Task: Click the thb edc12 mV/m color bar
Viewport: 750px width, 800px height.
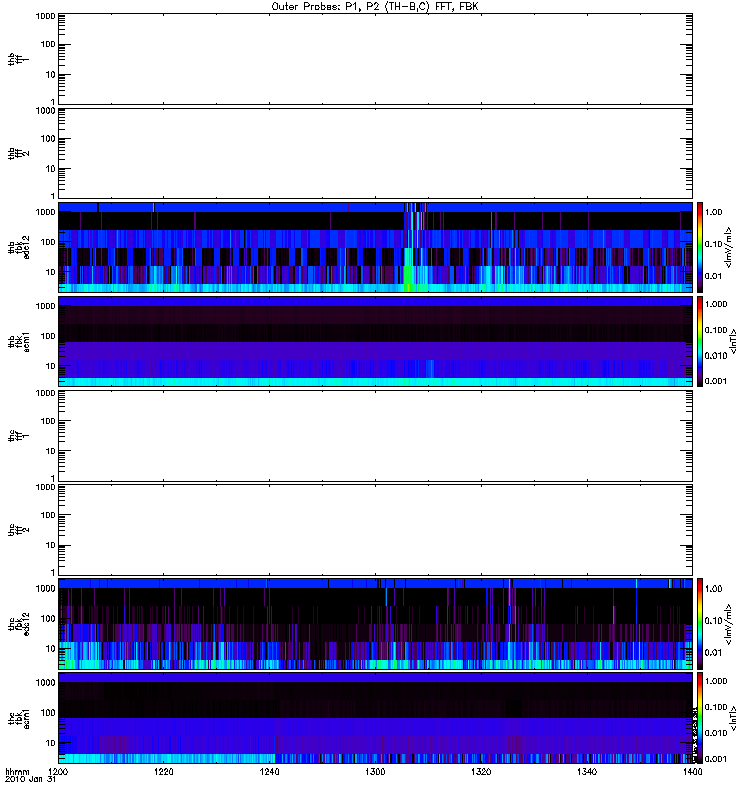Action: click(700, 247)
